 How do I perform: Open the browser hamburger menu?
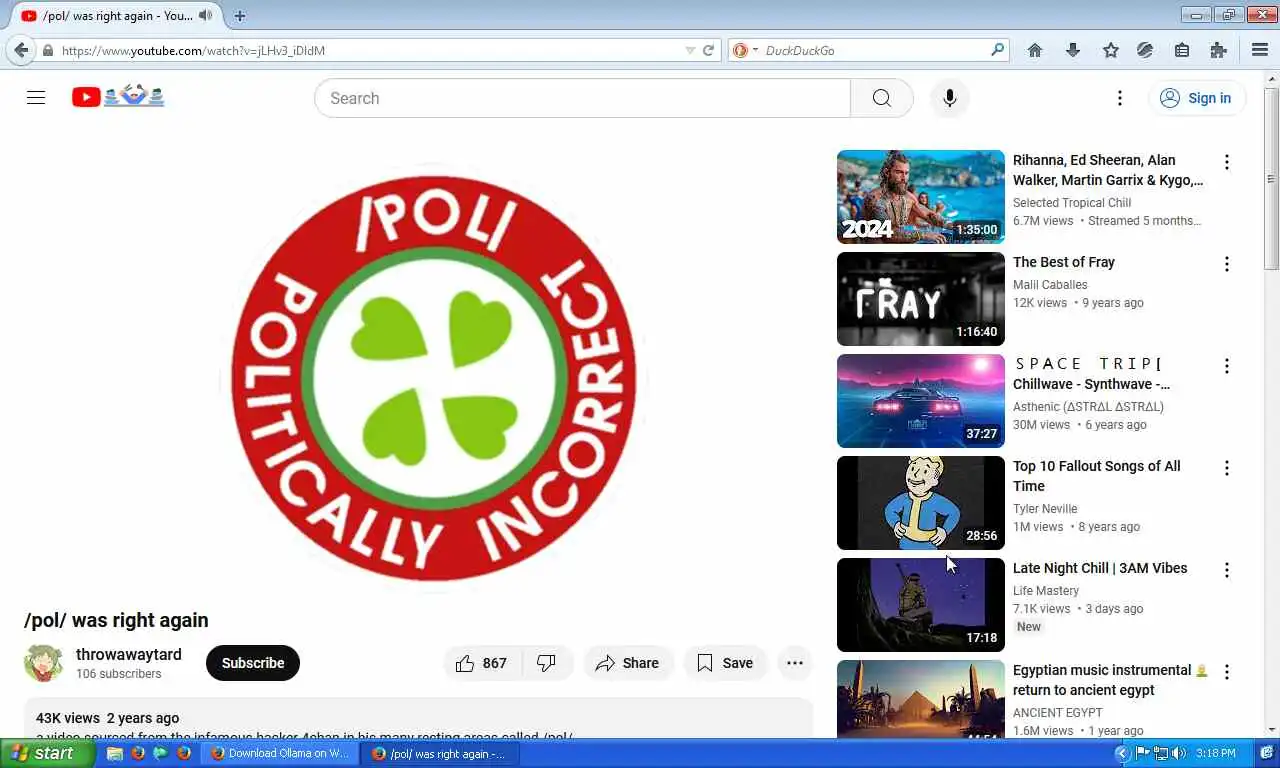[x=1260, y=50]
